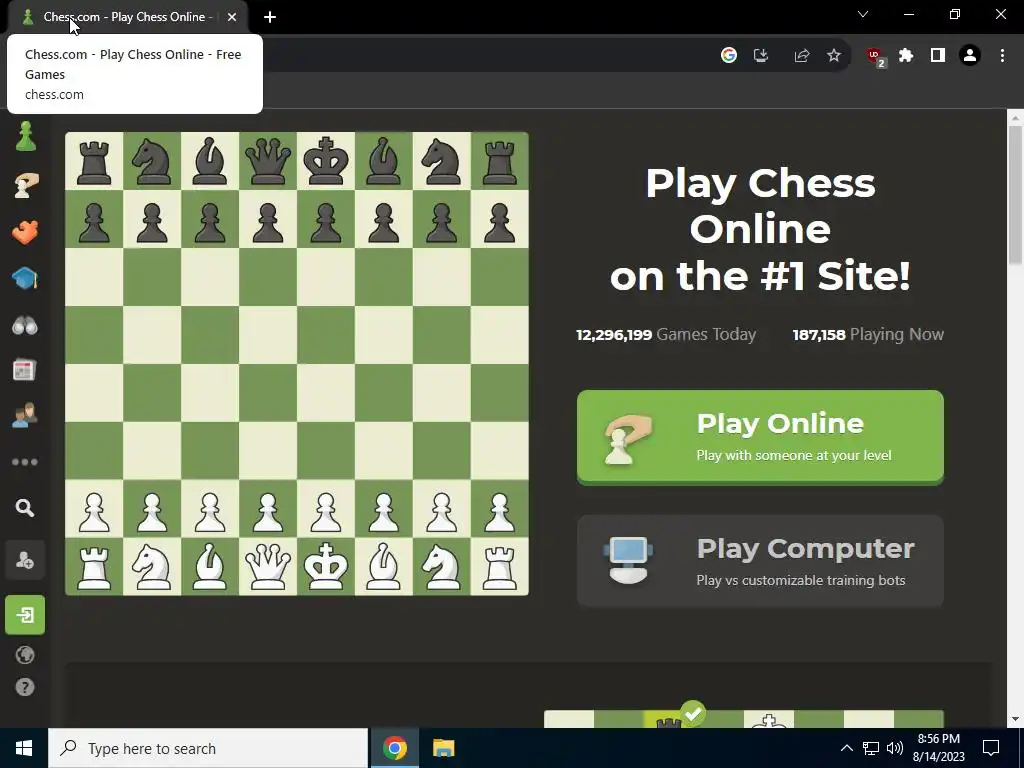
Task: Bookmark this page with the star icon
Action: coord(834,56)
